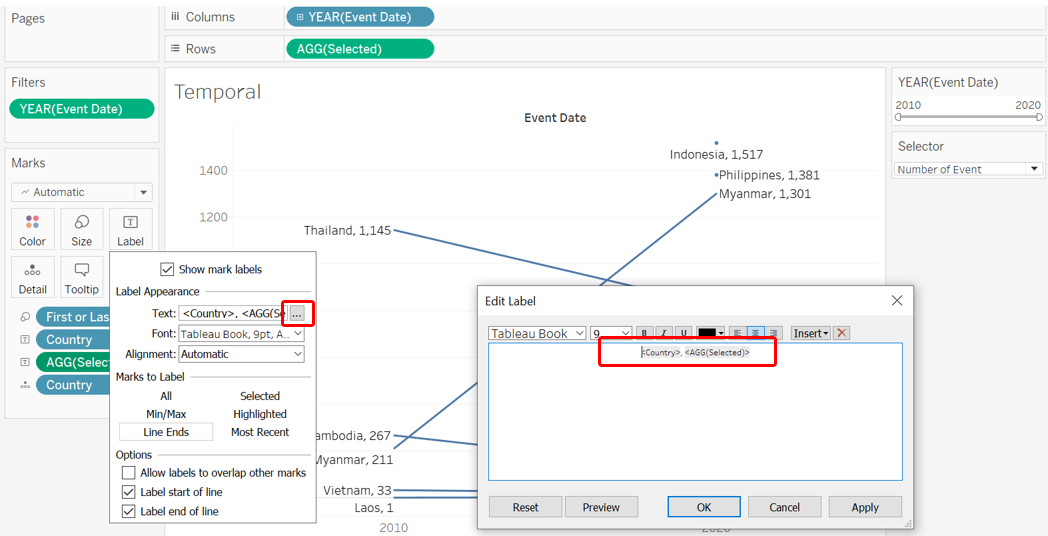Open the Size marks card

click(x=82, y=229)
